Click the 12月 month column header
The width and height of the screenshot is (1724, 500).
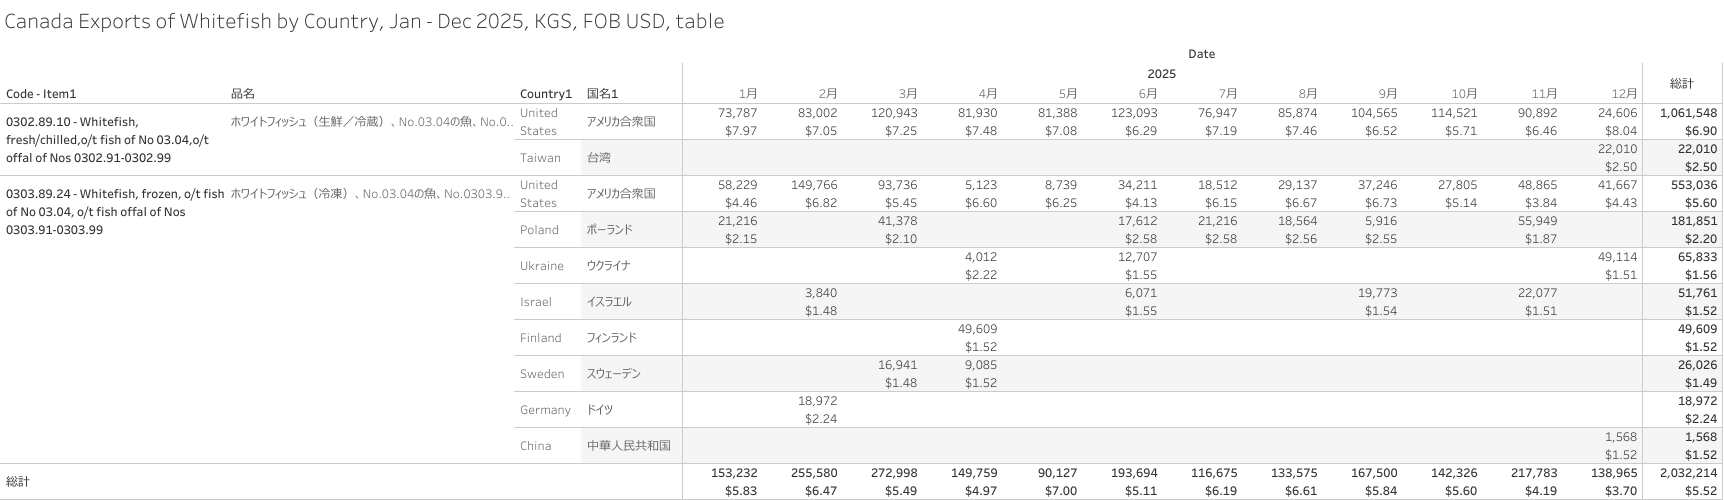point(1625,94)
